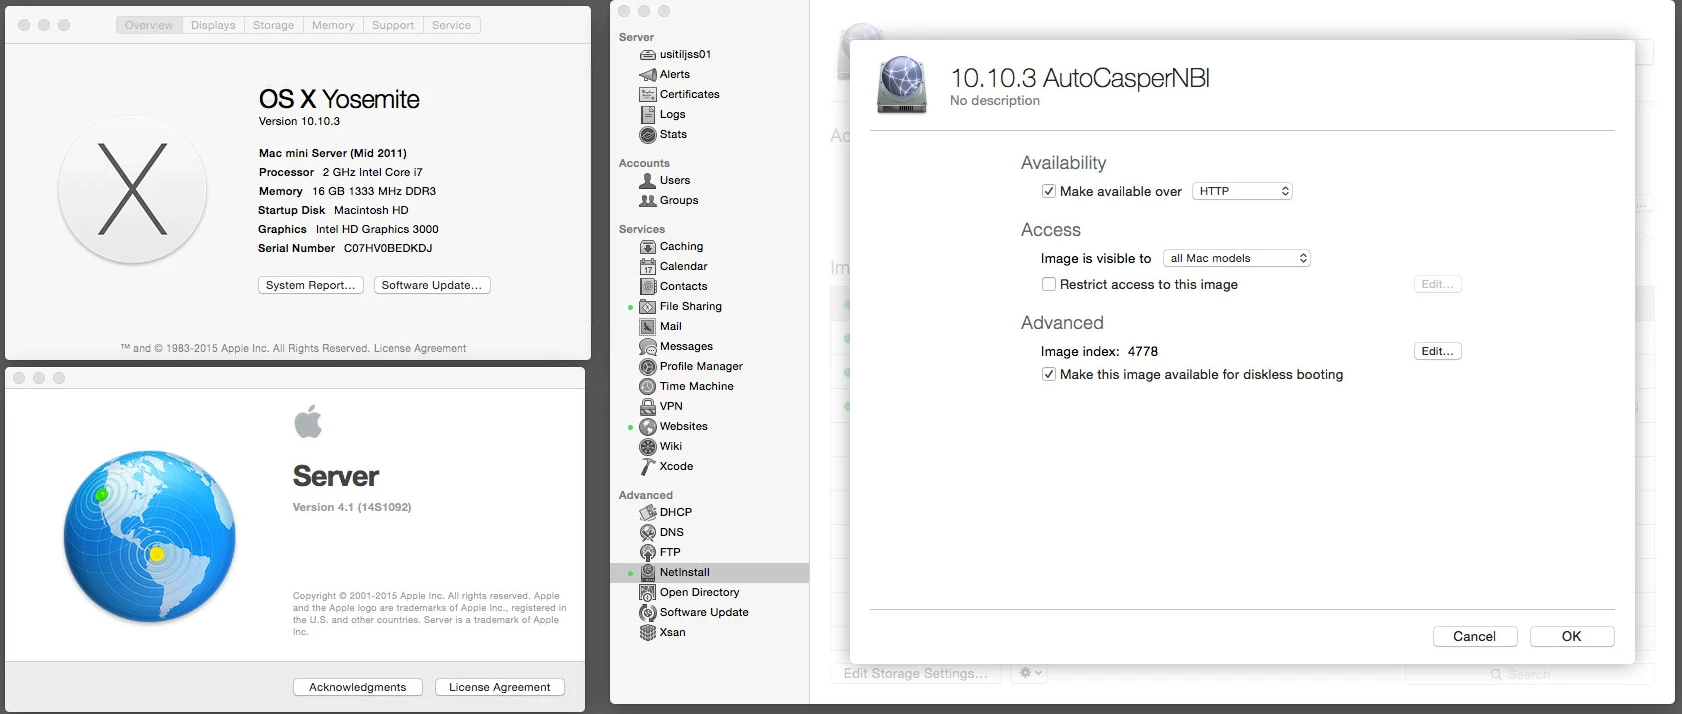Open Alerts megaphone icon in sidebar
Image resolution: width=1682 pixels, height=714 pixels.
pyautogui.click(x=648, y=74)
